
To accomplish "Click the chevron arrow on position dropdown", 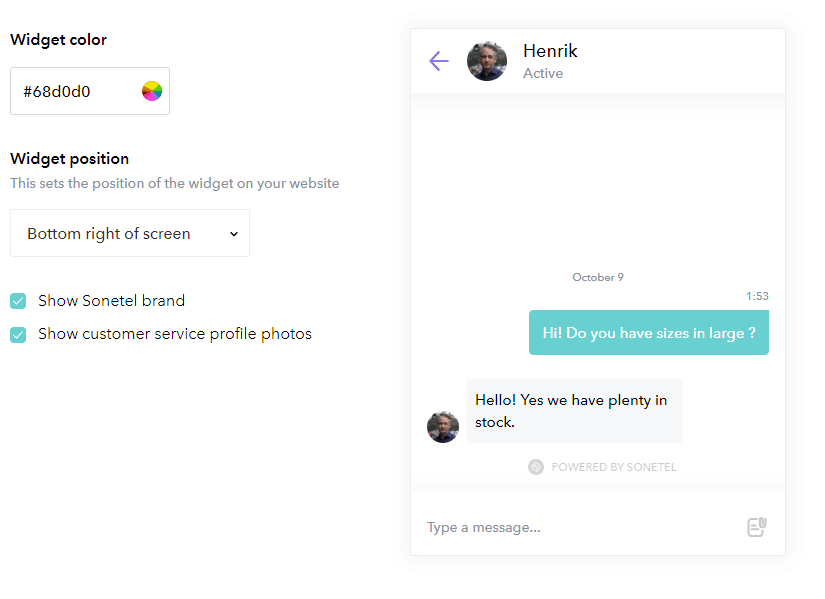I will click(x=234, y=234).
